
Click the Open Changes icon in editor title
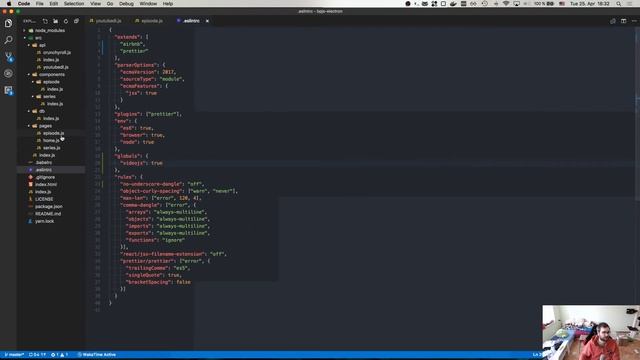click(613, 21)
